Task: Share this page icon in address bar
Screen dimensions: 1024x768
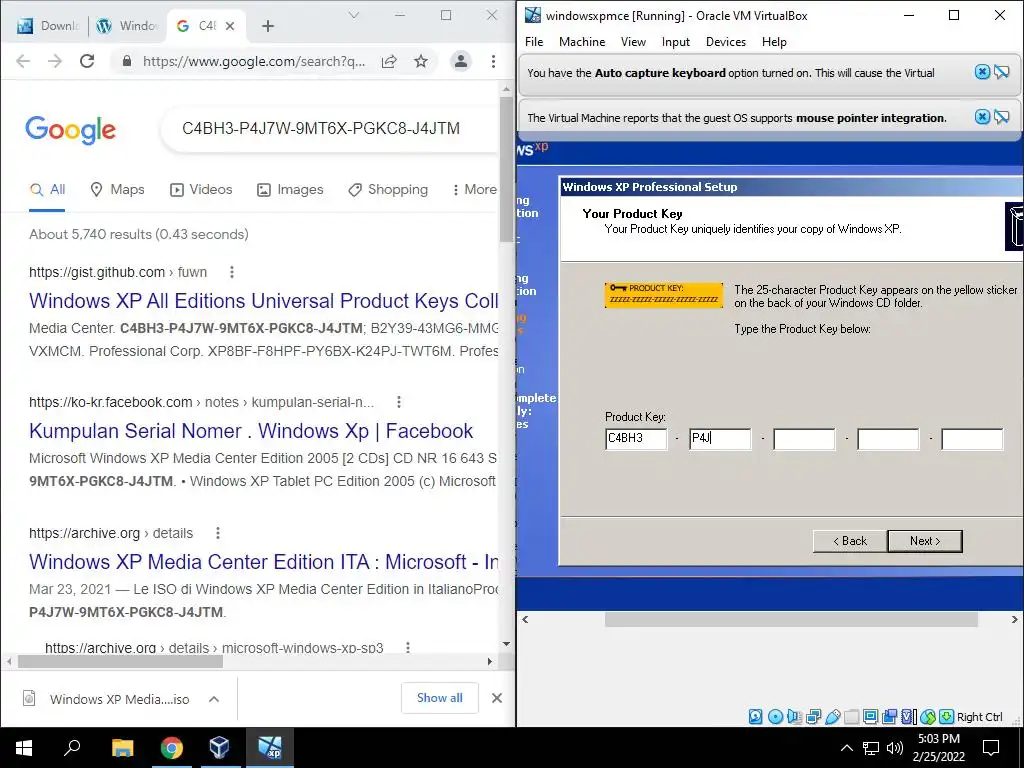Action: click(389, 61)
